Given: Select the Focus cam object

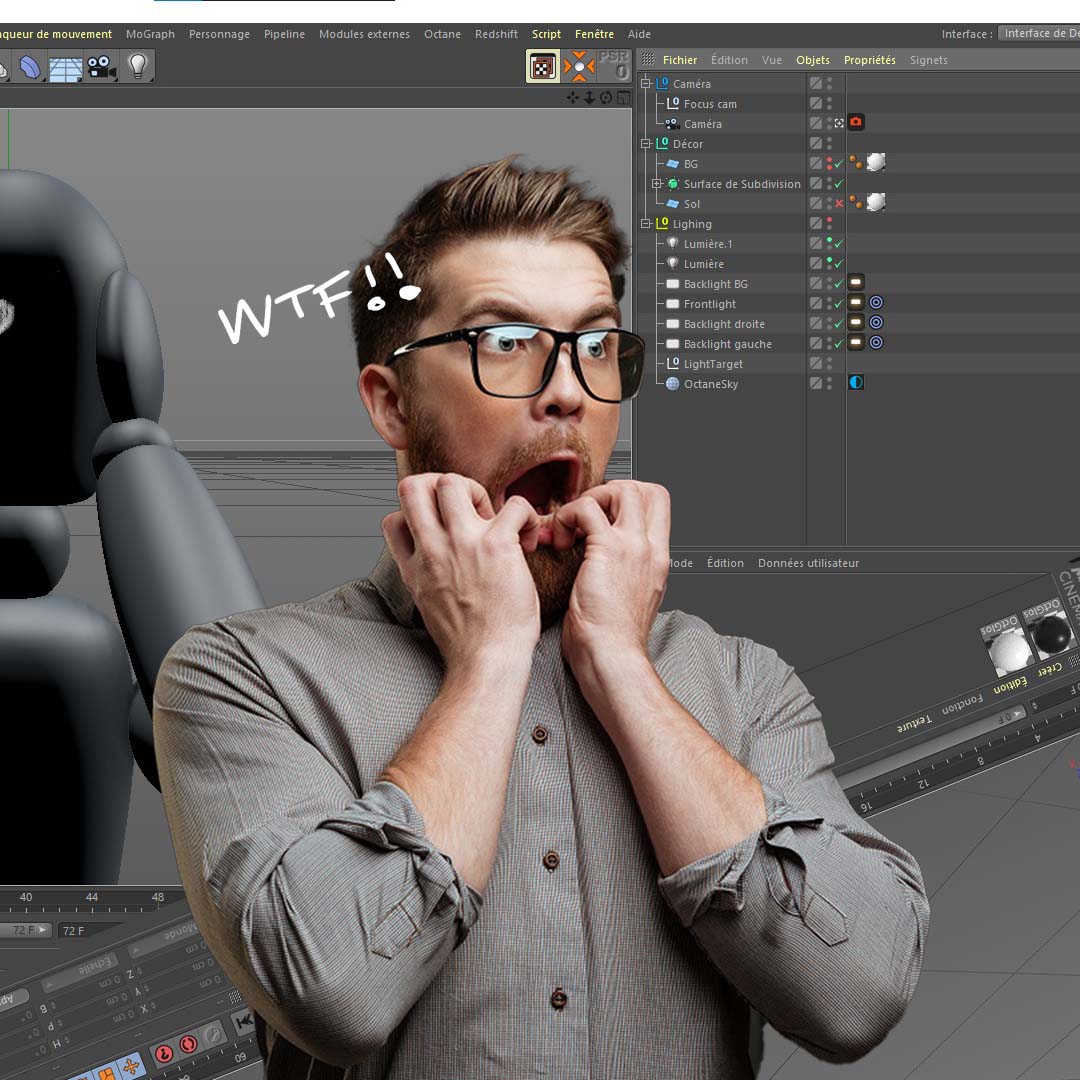Looking at the screenshot, I should [x=710, y=104].
